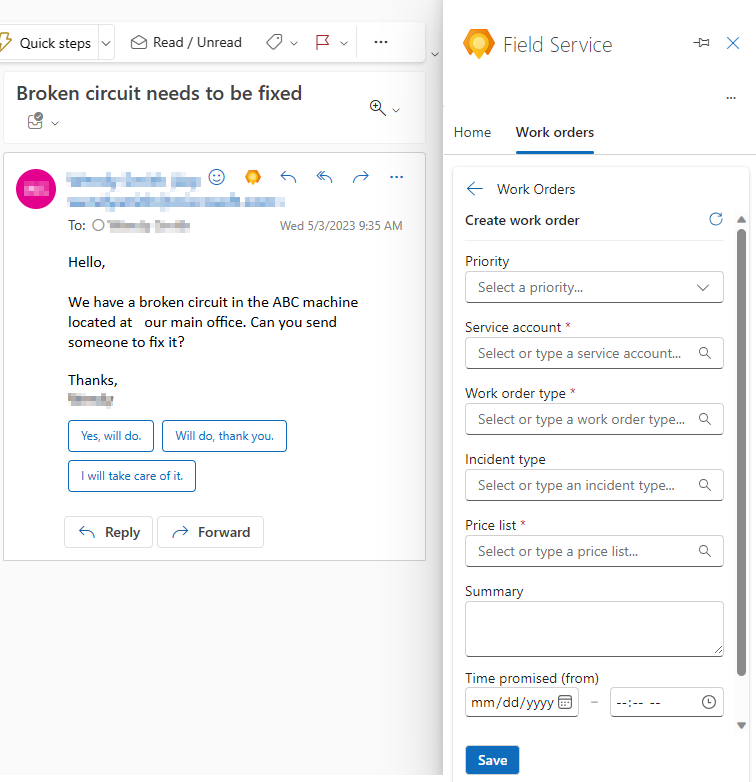Open the calendar date picker icon
The height and width of the screenshot is (782, 756).
click(565, 702)
